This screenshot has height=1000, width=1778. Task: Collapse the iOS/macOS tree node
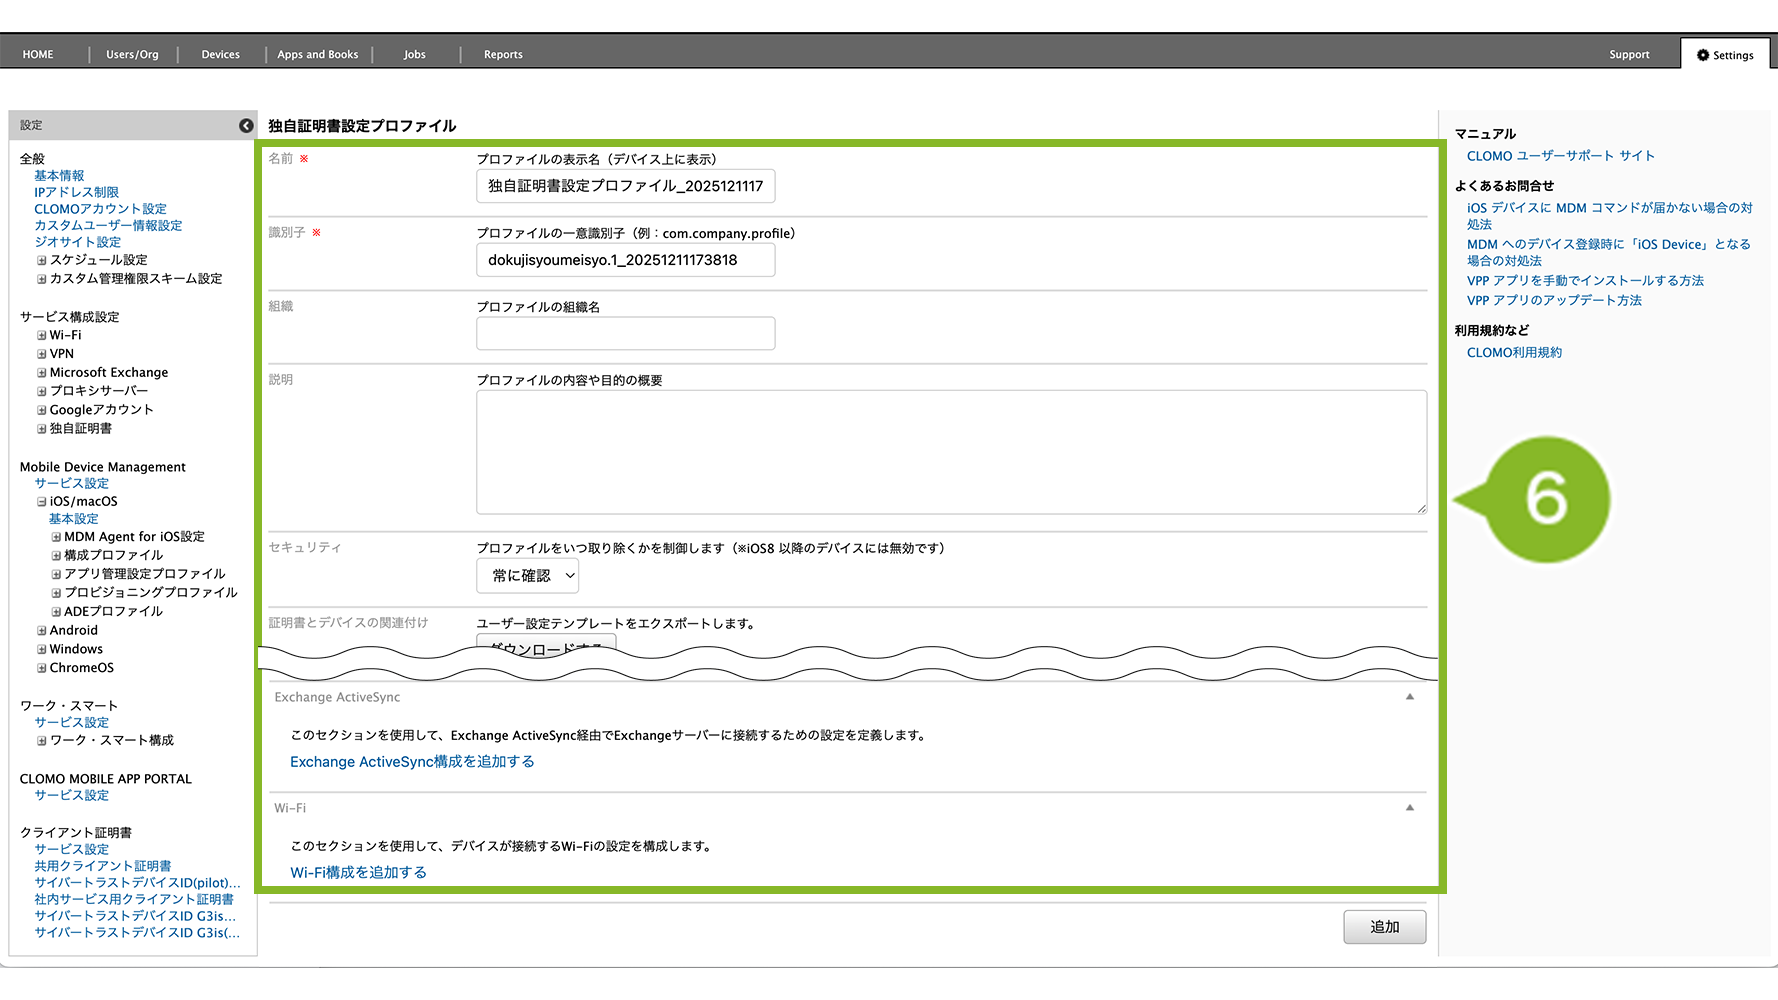(x=42, y=502)
